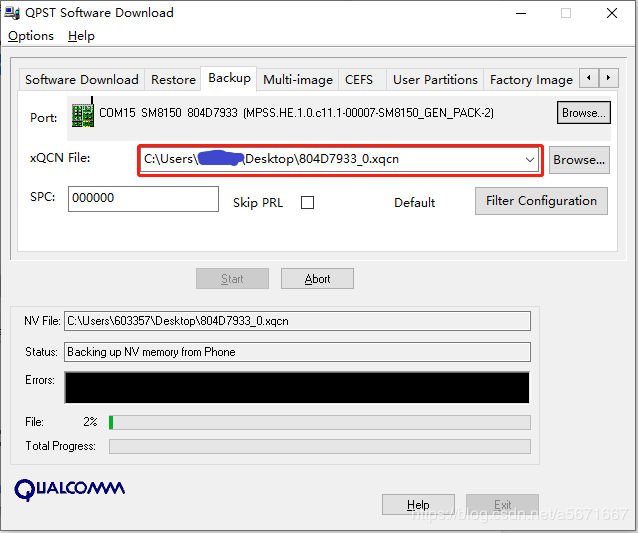Click the Default label text
Screen dimensions: 638x533
click(415, 203)
